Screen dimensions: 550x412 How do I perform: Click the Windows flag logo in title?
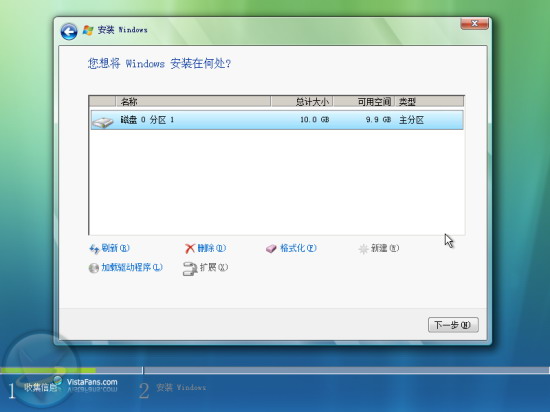pyautogui.click(x=88, y=30)
